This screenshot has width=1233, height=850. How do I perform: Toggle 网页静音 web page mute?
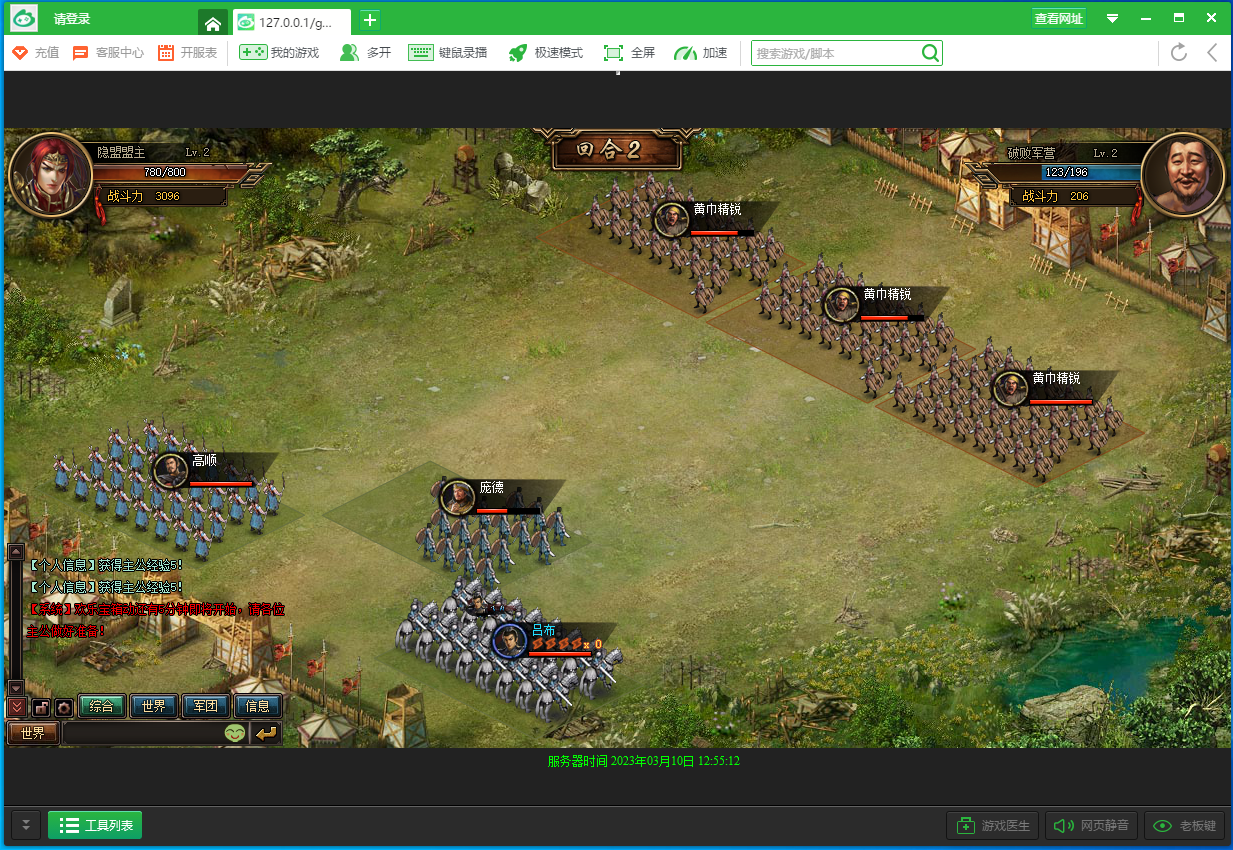(1091, 826)
